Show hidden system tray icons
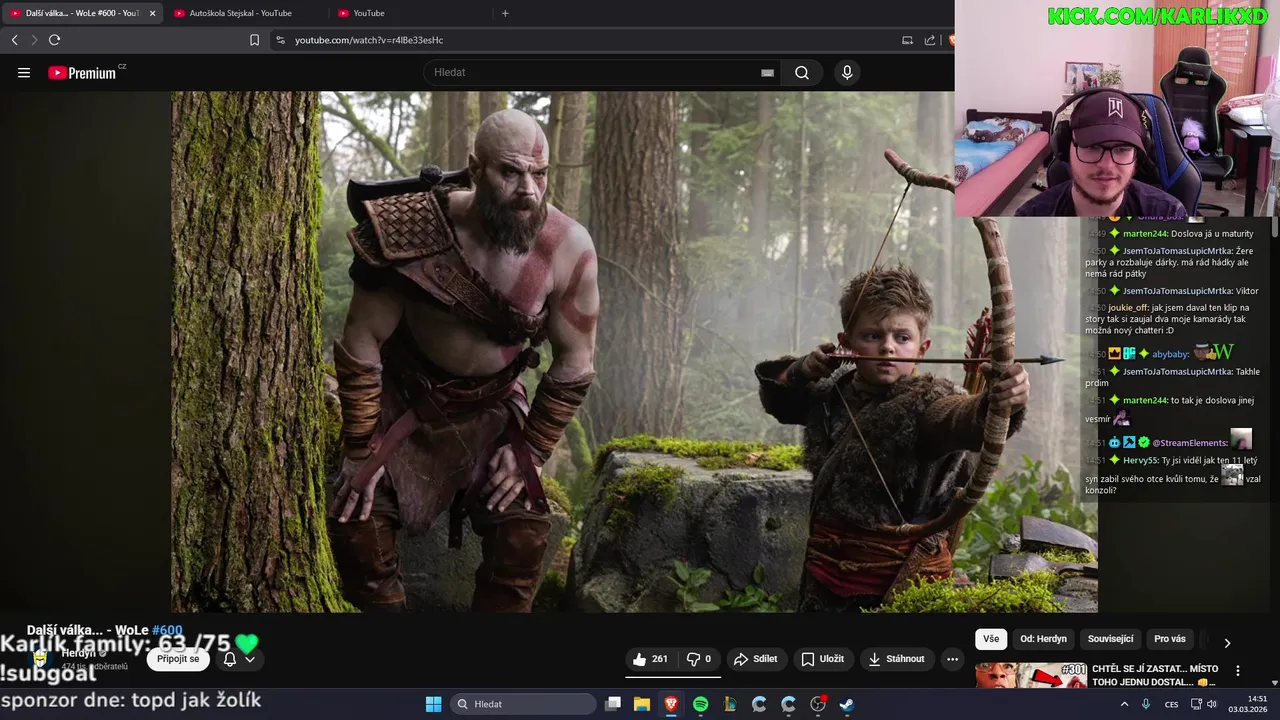This screenshot has width=1280, height=720. tap(1125, 704)
